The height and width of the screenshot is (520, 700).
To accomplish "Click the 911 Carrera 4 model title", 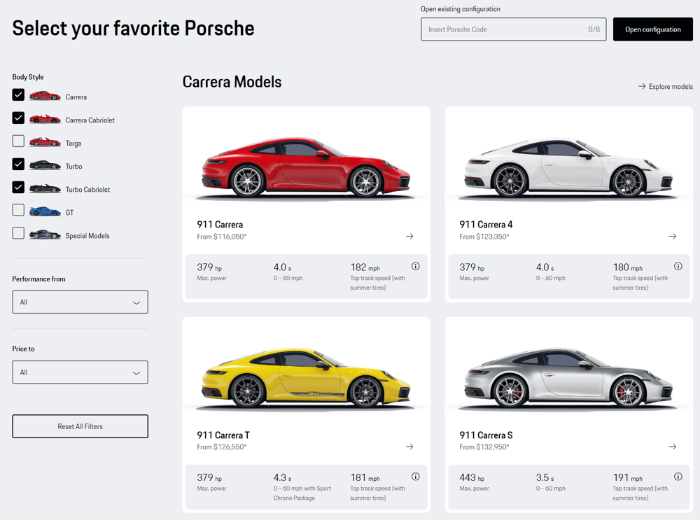I will pos(486,225).
